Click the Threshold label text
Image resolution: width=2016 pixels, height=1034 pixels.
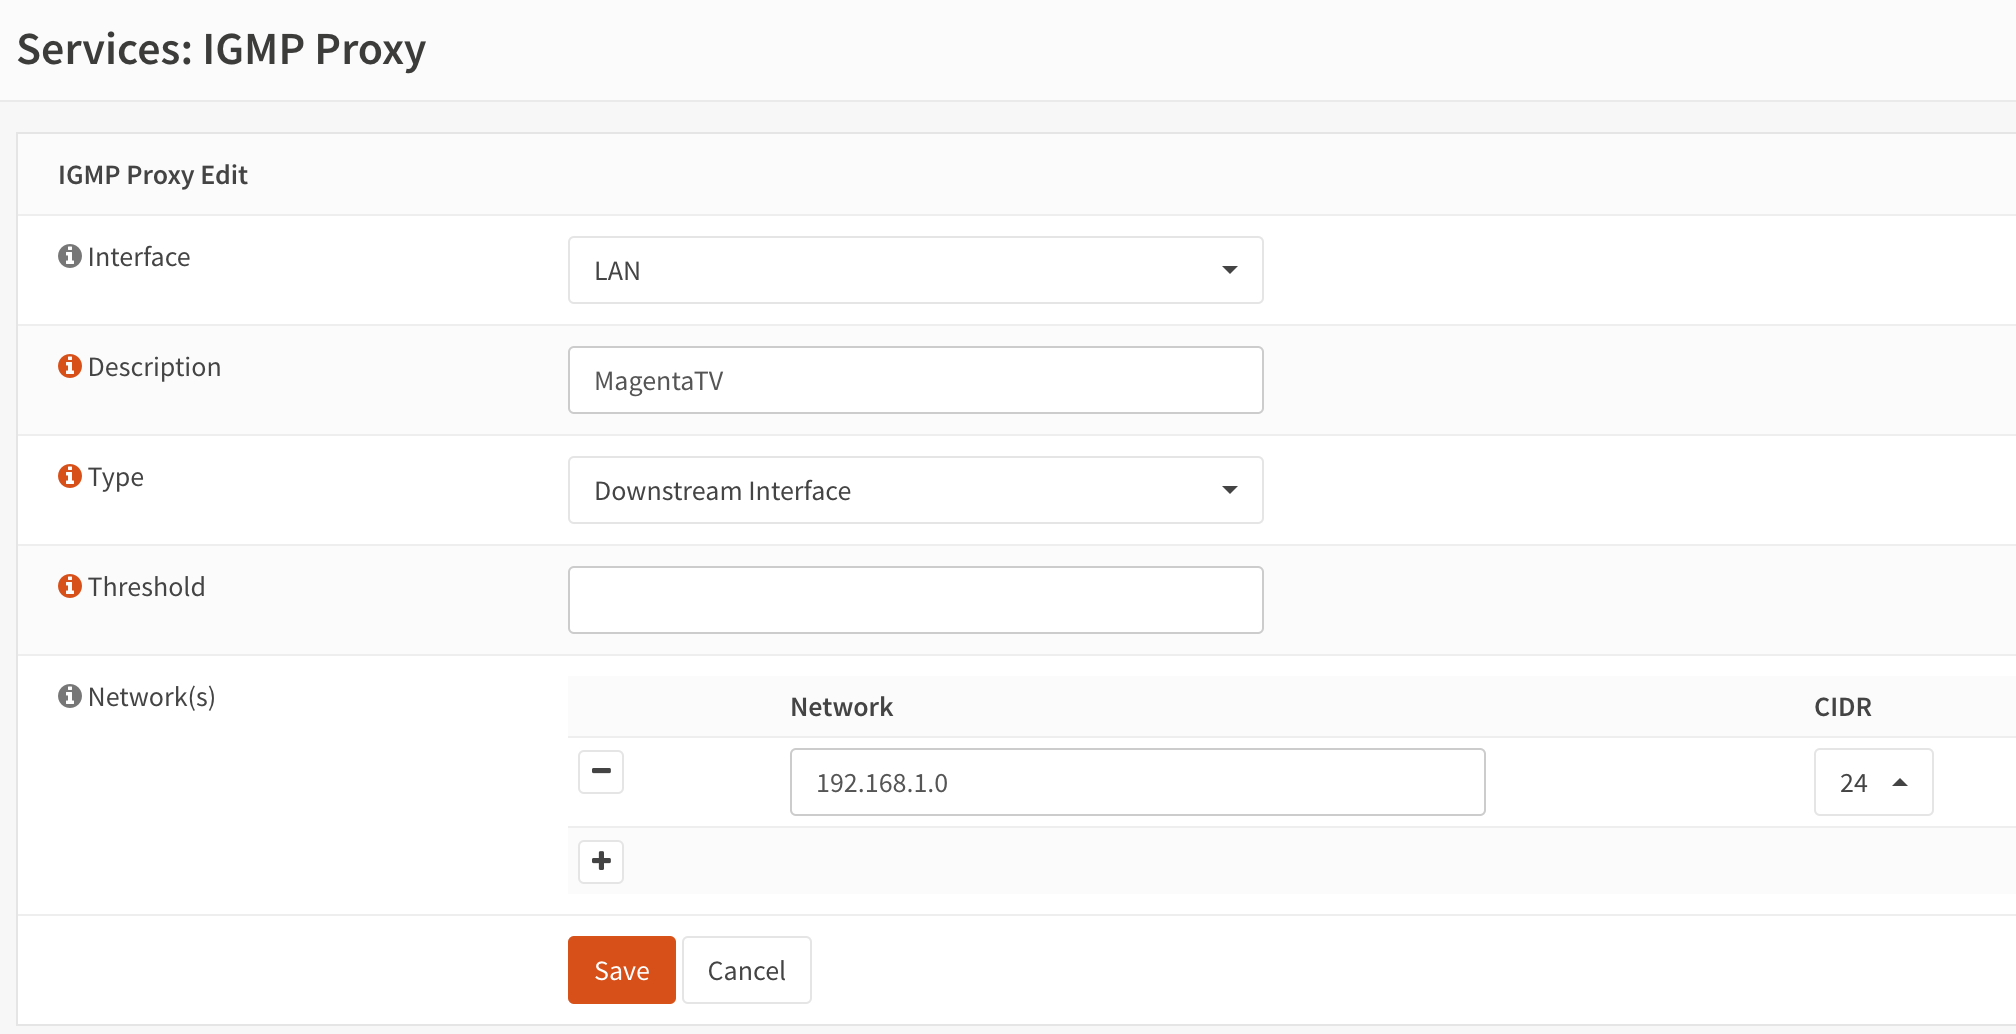pyautogui.click(x=146, y=587)
